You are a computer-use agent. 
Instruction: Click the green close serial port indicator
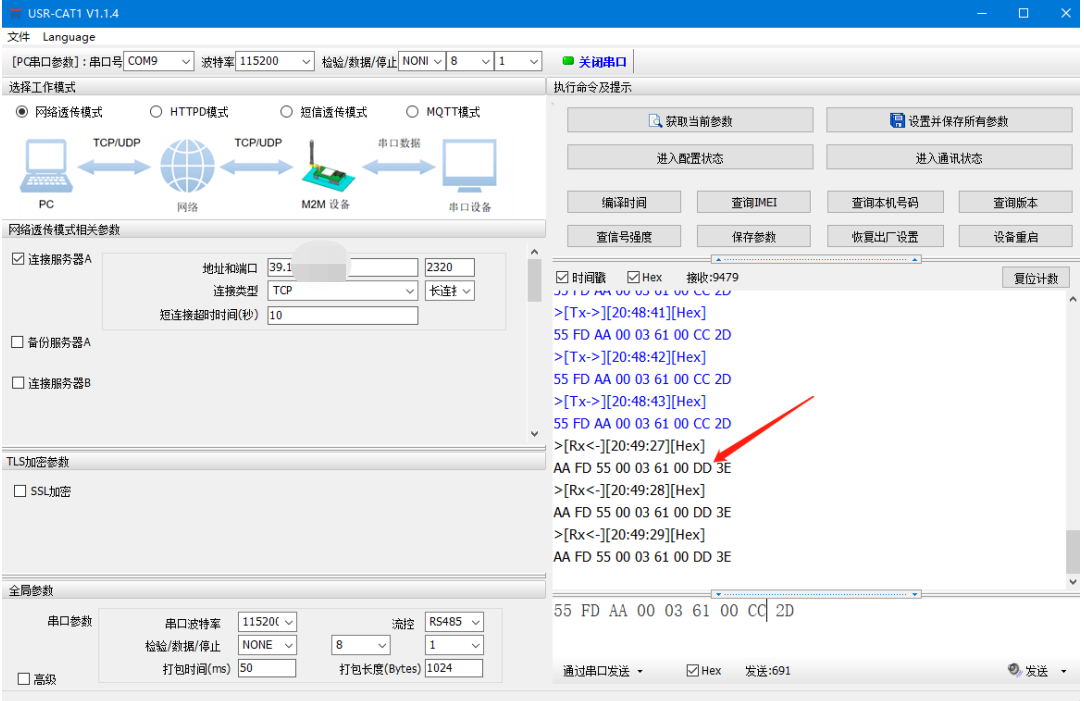click(568, 62)
